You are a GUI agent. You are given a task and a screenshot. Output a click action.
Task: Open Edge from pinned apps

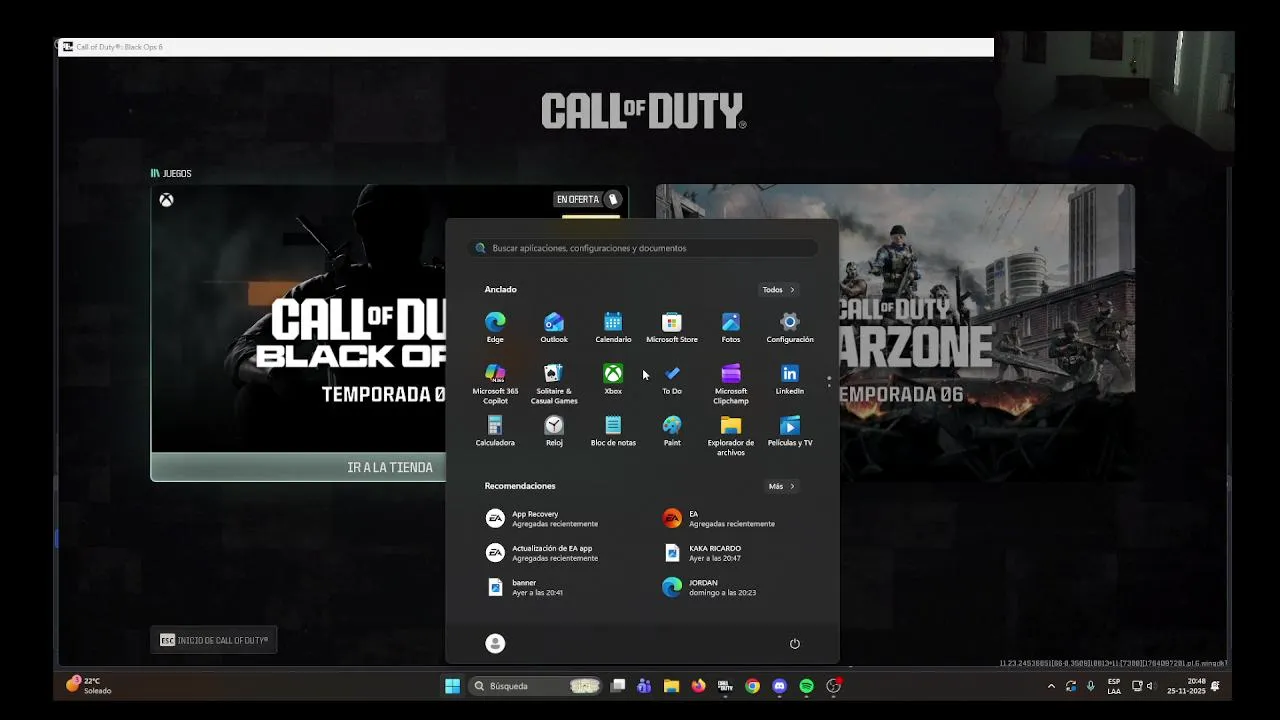495,327
